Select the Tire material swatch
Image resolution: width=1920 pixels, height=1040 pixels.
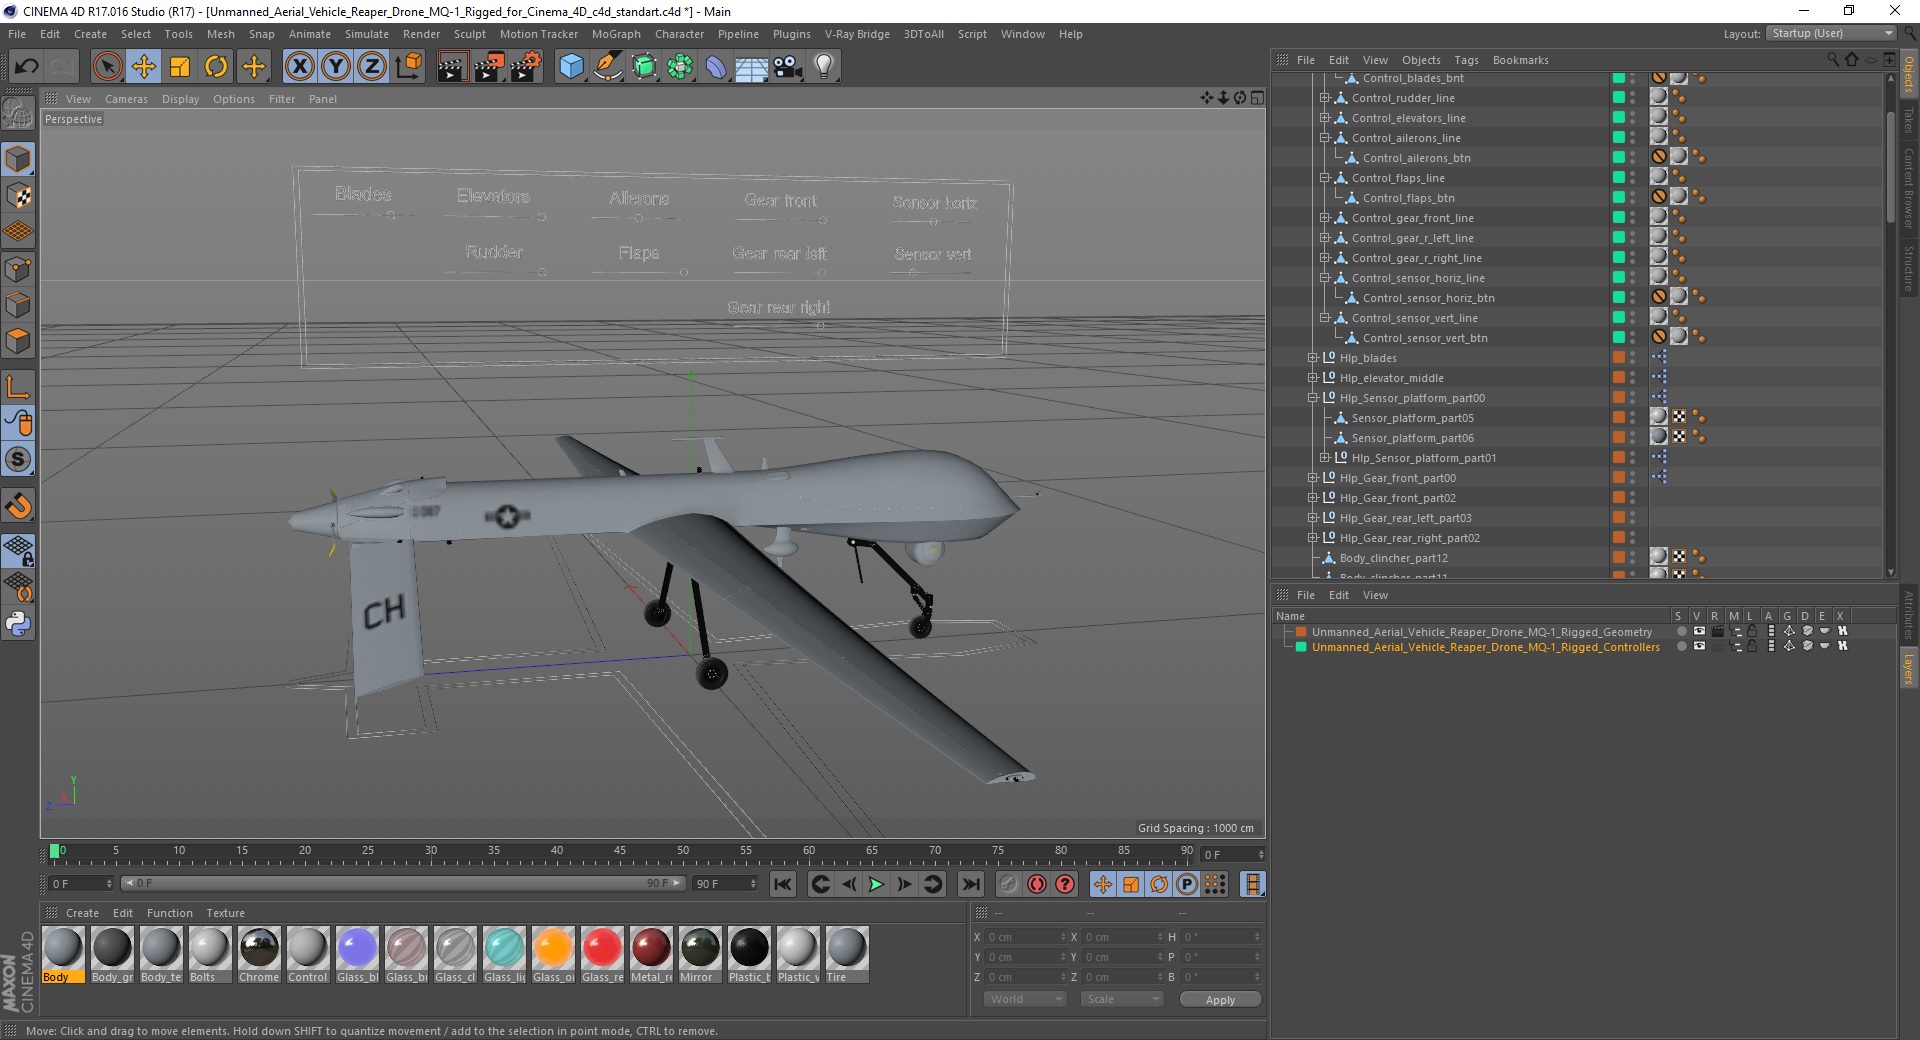click(x=846, y=955)
